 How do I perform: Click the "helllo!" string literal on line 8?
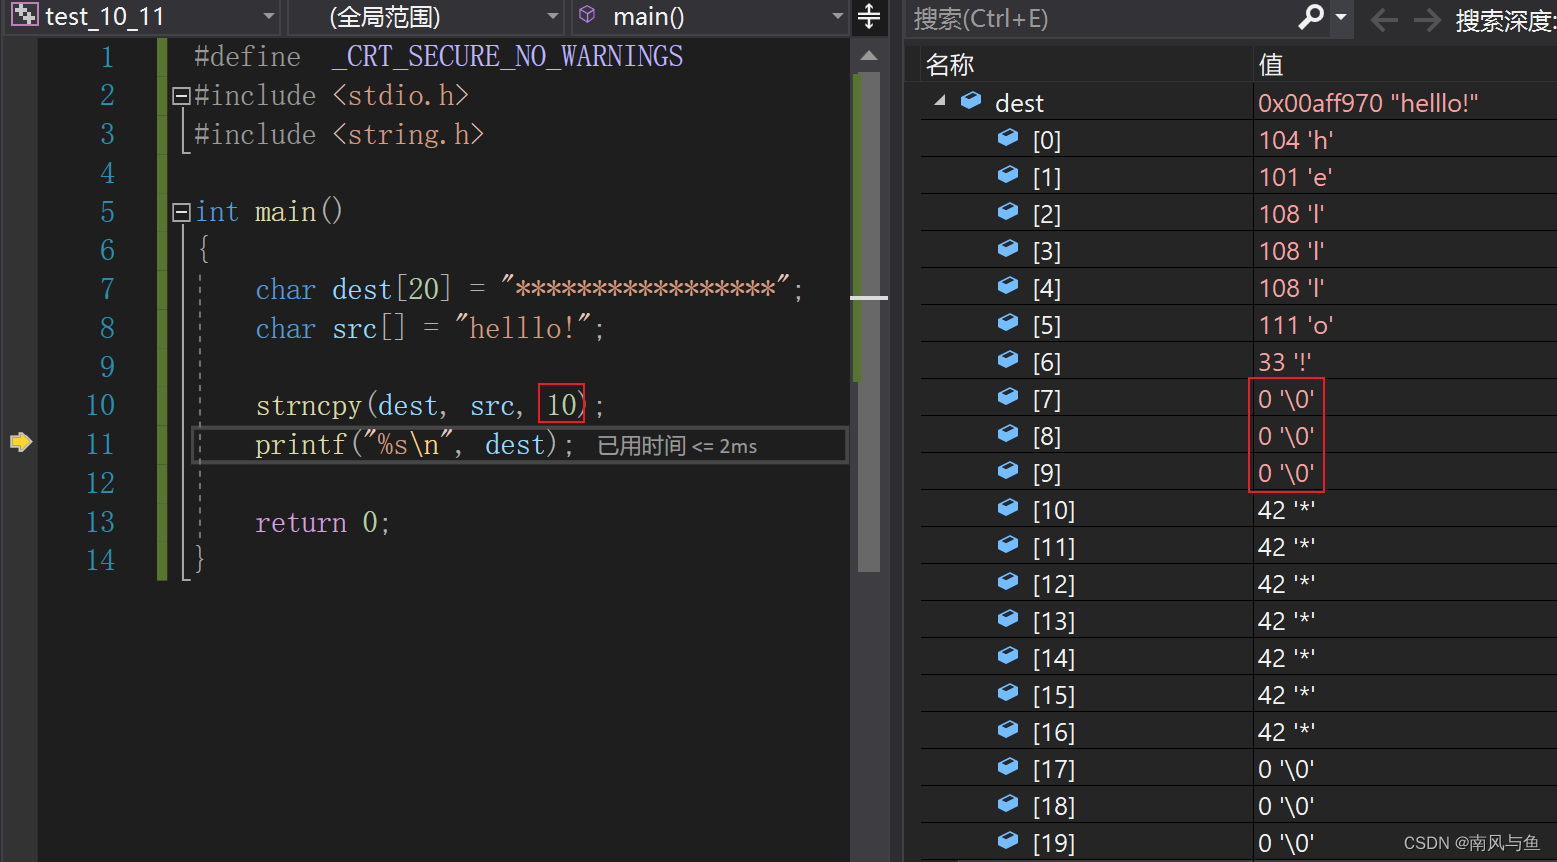click(524, 328)
